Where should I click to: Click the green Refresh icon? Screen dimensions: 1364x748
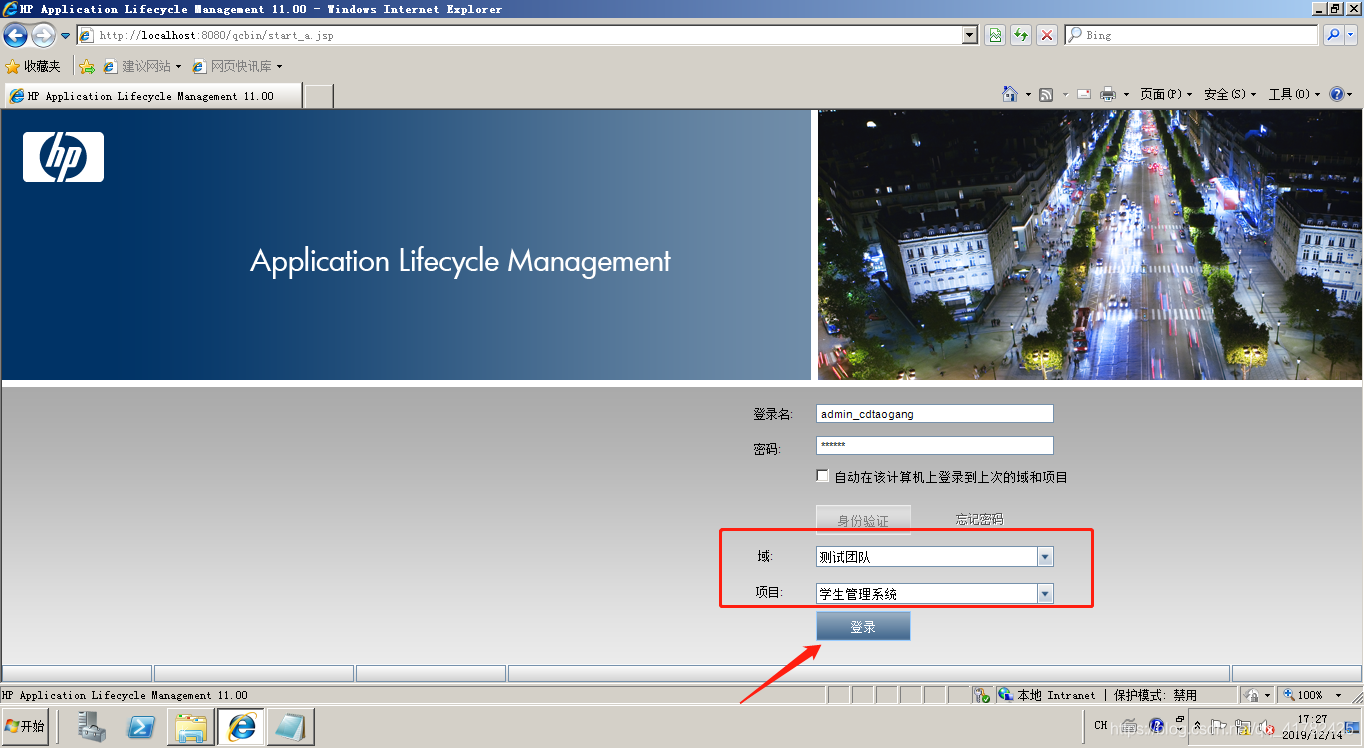1021,35
